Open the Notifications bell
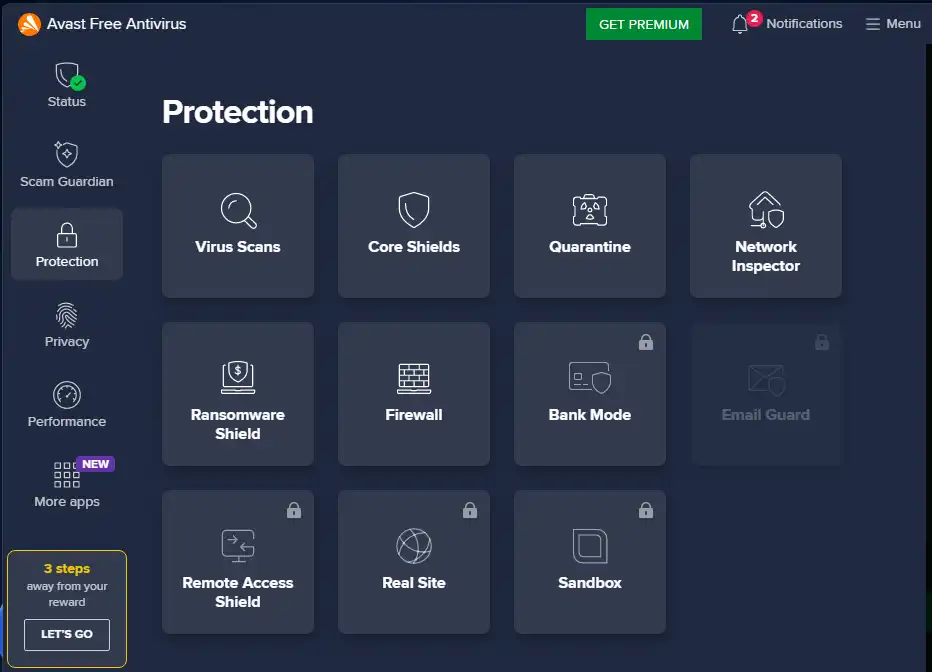Image resolution: width=932 pixels, height=672 pixels. 786,23
